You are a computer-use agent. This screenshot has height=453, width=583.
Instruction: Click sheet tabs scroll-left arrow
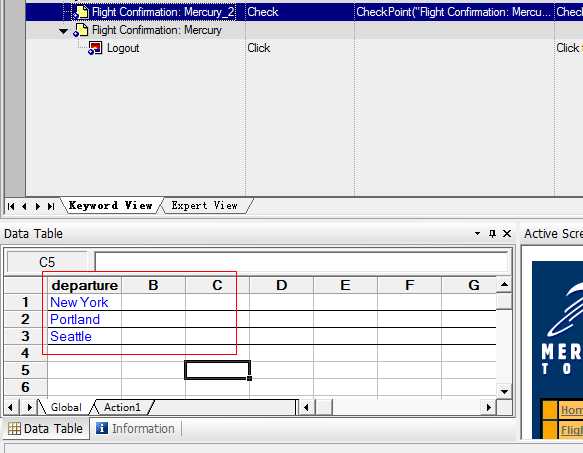11,407
